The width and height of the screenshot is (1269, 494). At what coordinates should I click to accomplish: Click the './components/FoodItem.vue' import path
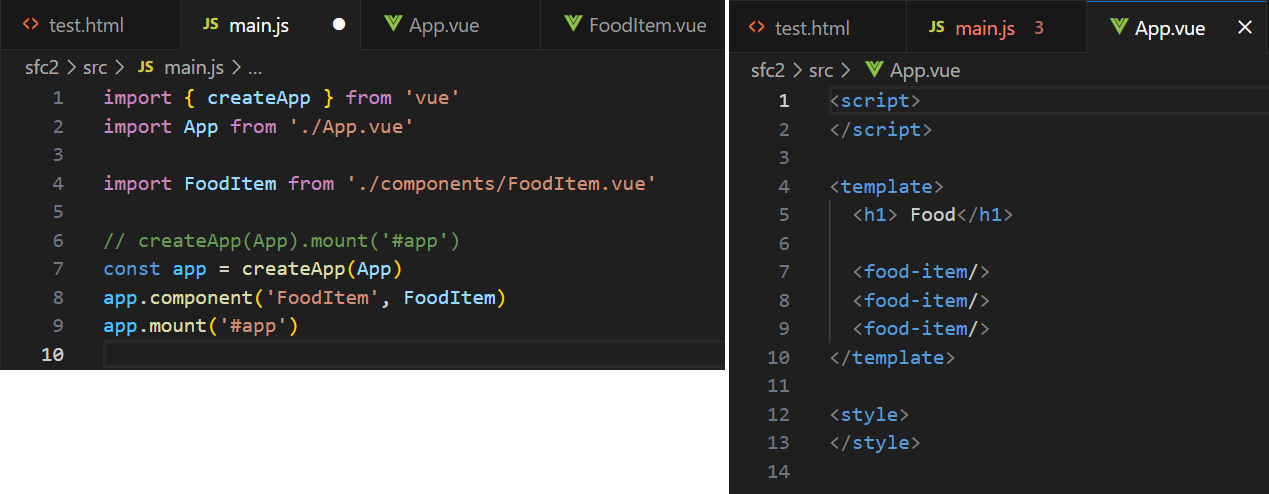click(501, 184)
